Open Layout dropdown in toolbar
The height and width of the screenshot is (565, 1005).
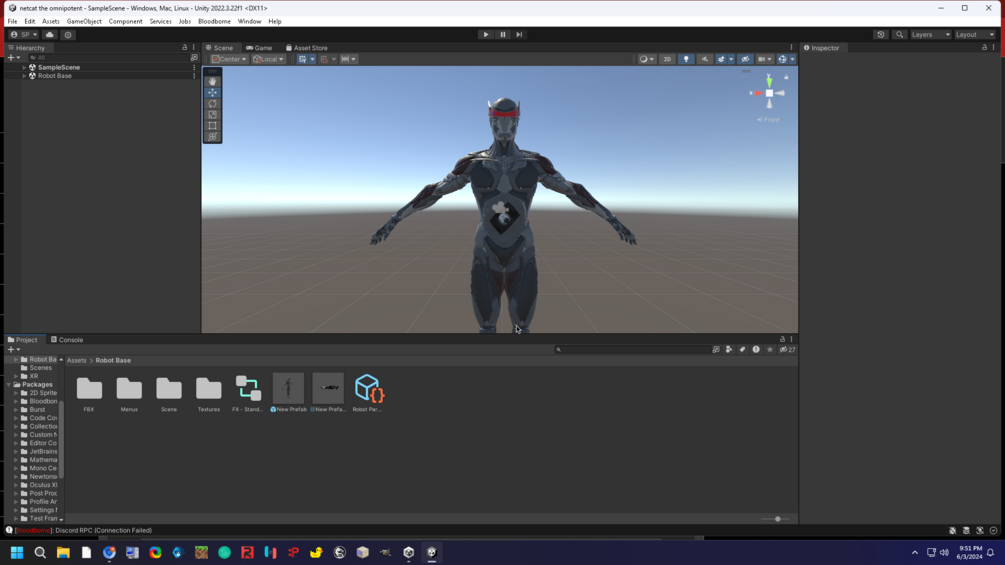tap(975, 35)
